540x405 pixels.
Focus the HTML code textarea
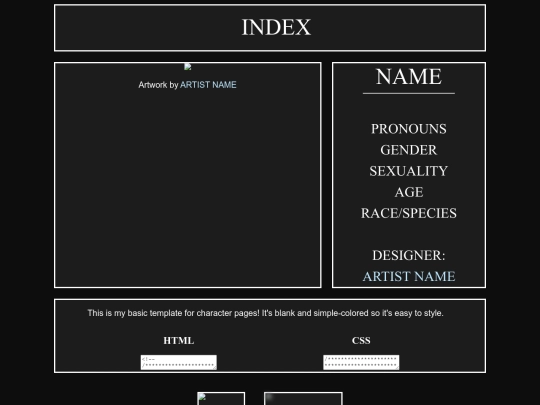click(x=179, y=362)
